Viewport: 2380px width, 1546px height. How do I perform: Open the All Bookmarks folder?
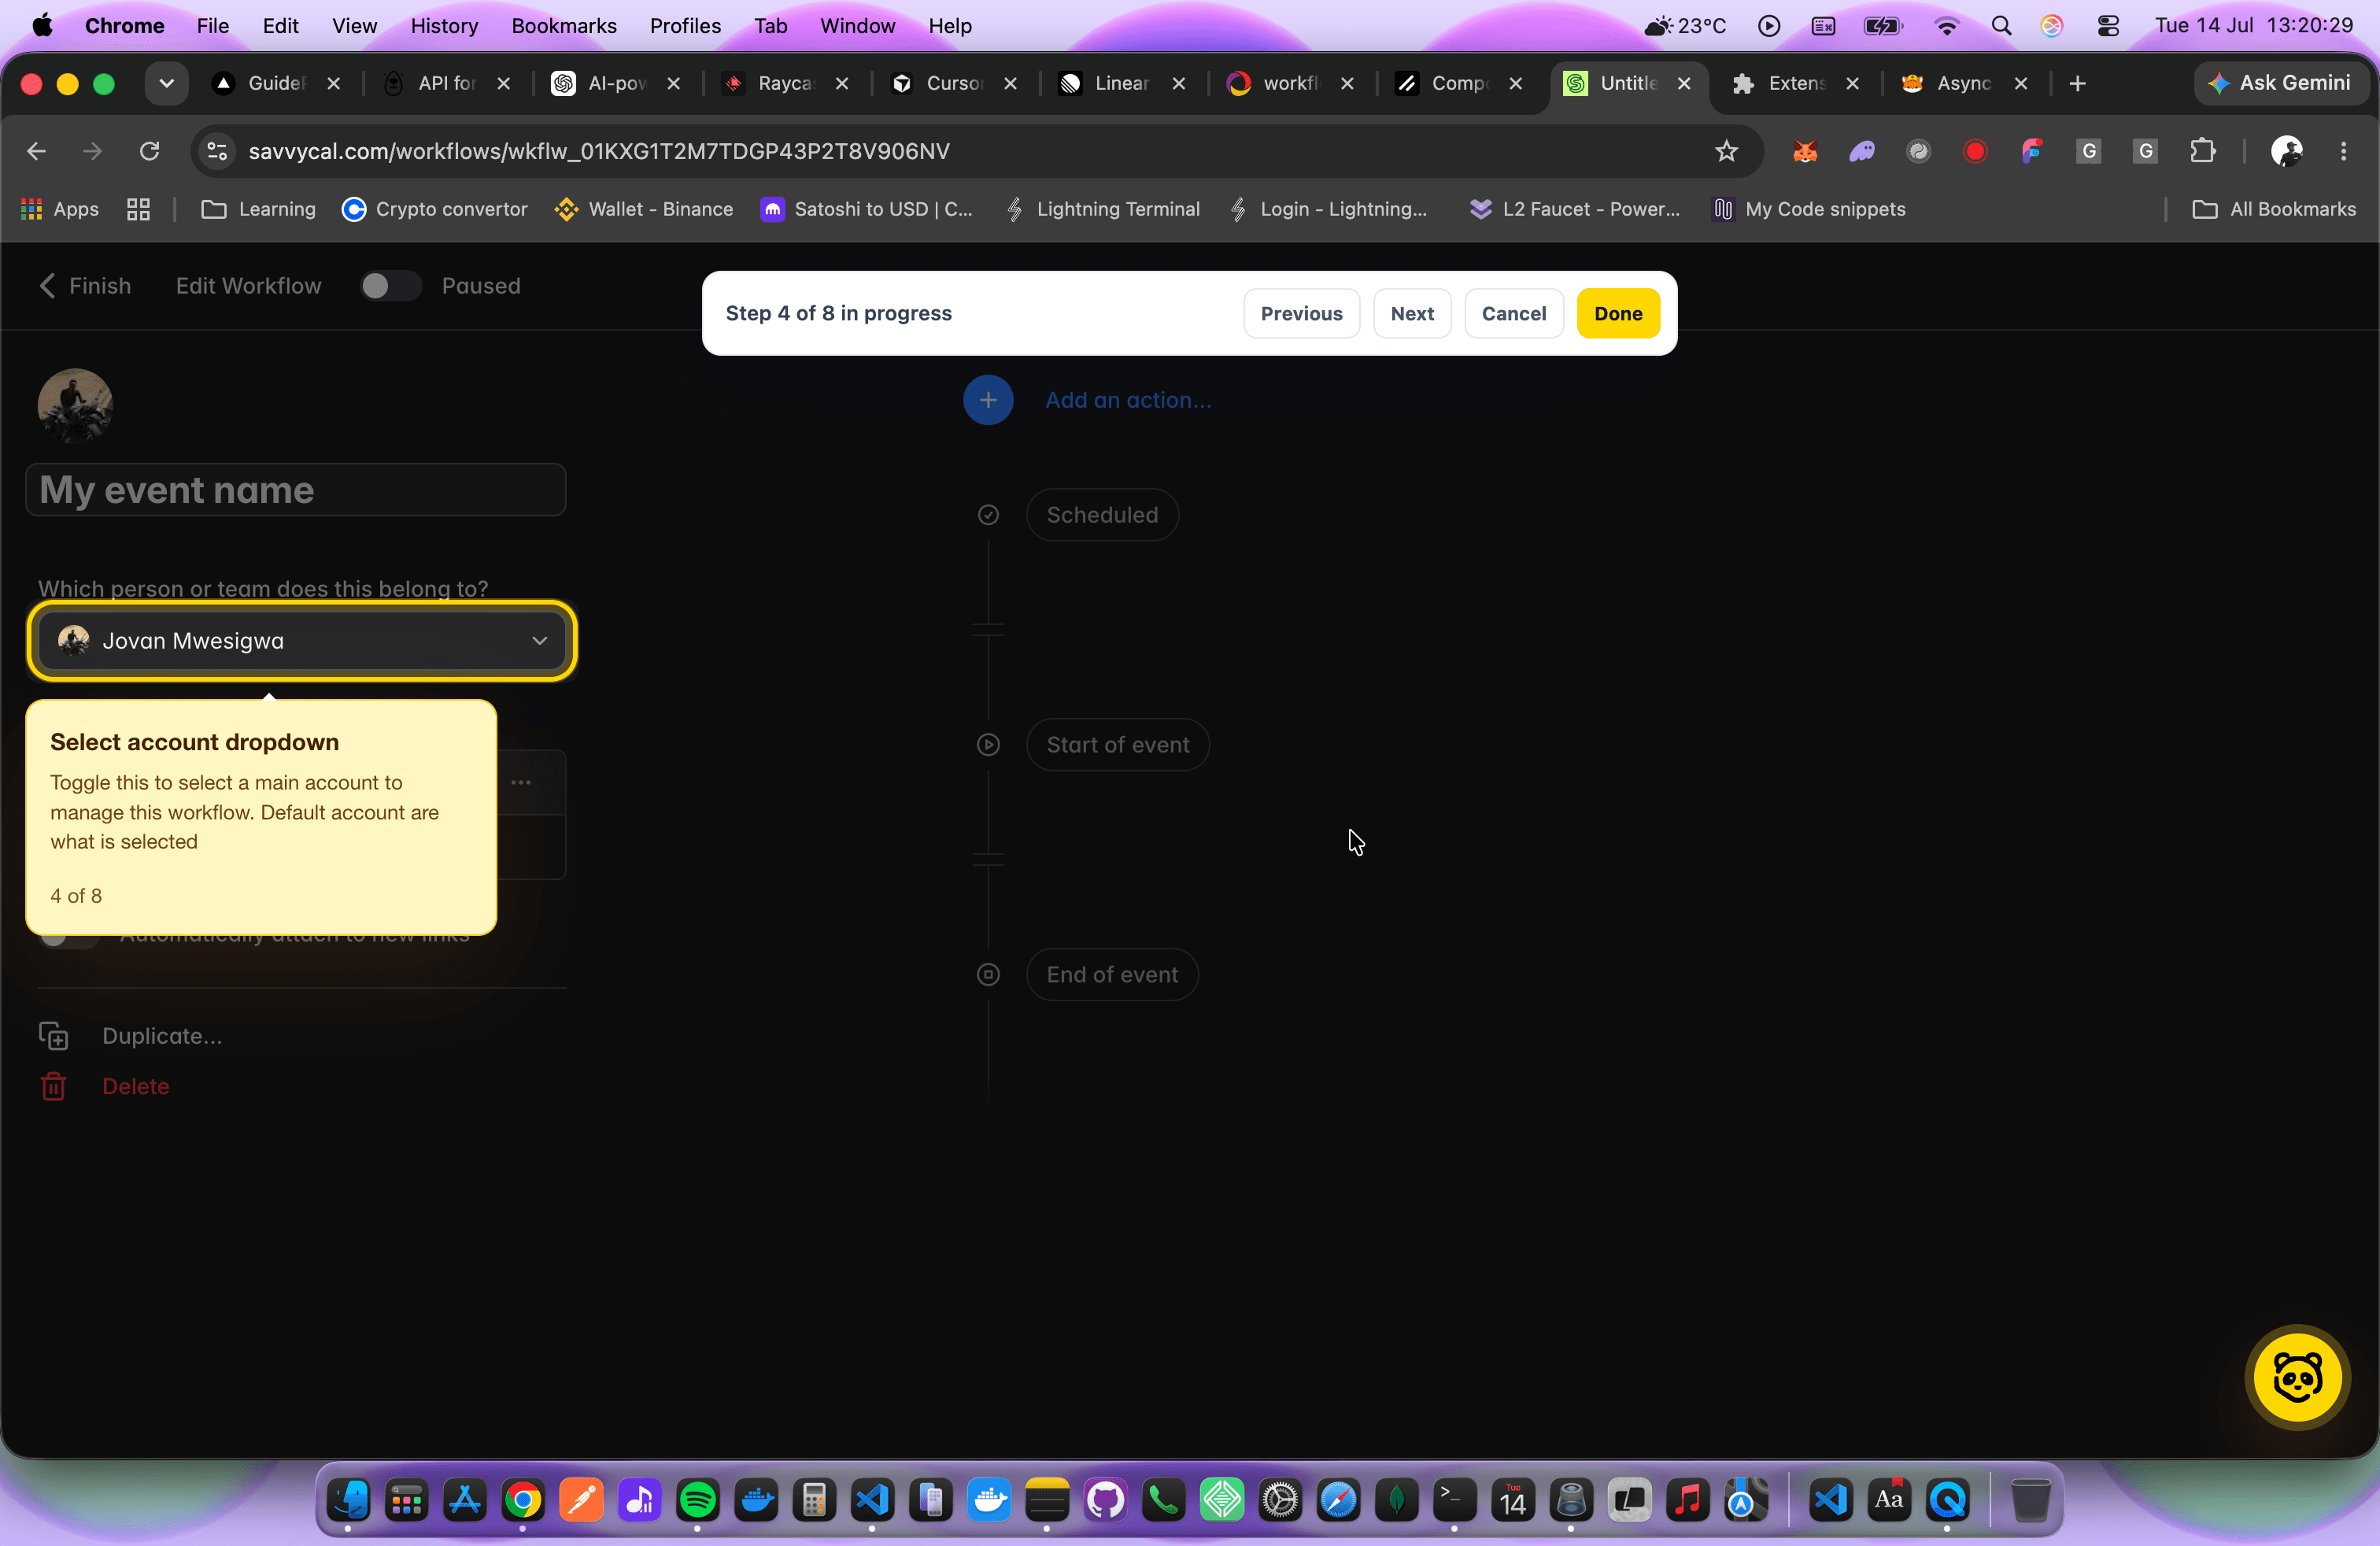(x=2273, y=209)
